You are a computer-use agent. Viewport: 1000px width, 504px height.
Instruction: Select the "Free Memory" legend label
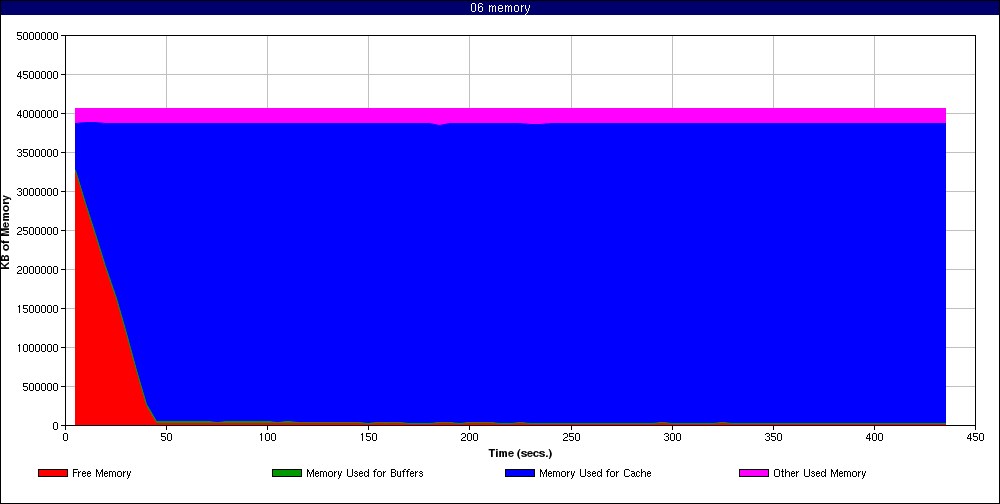tap(101, 473)
